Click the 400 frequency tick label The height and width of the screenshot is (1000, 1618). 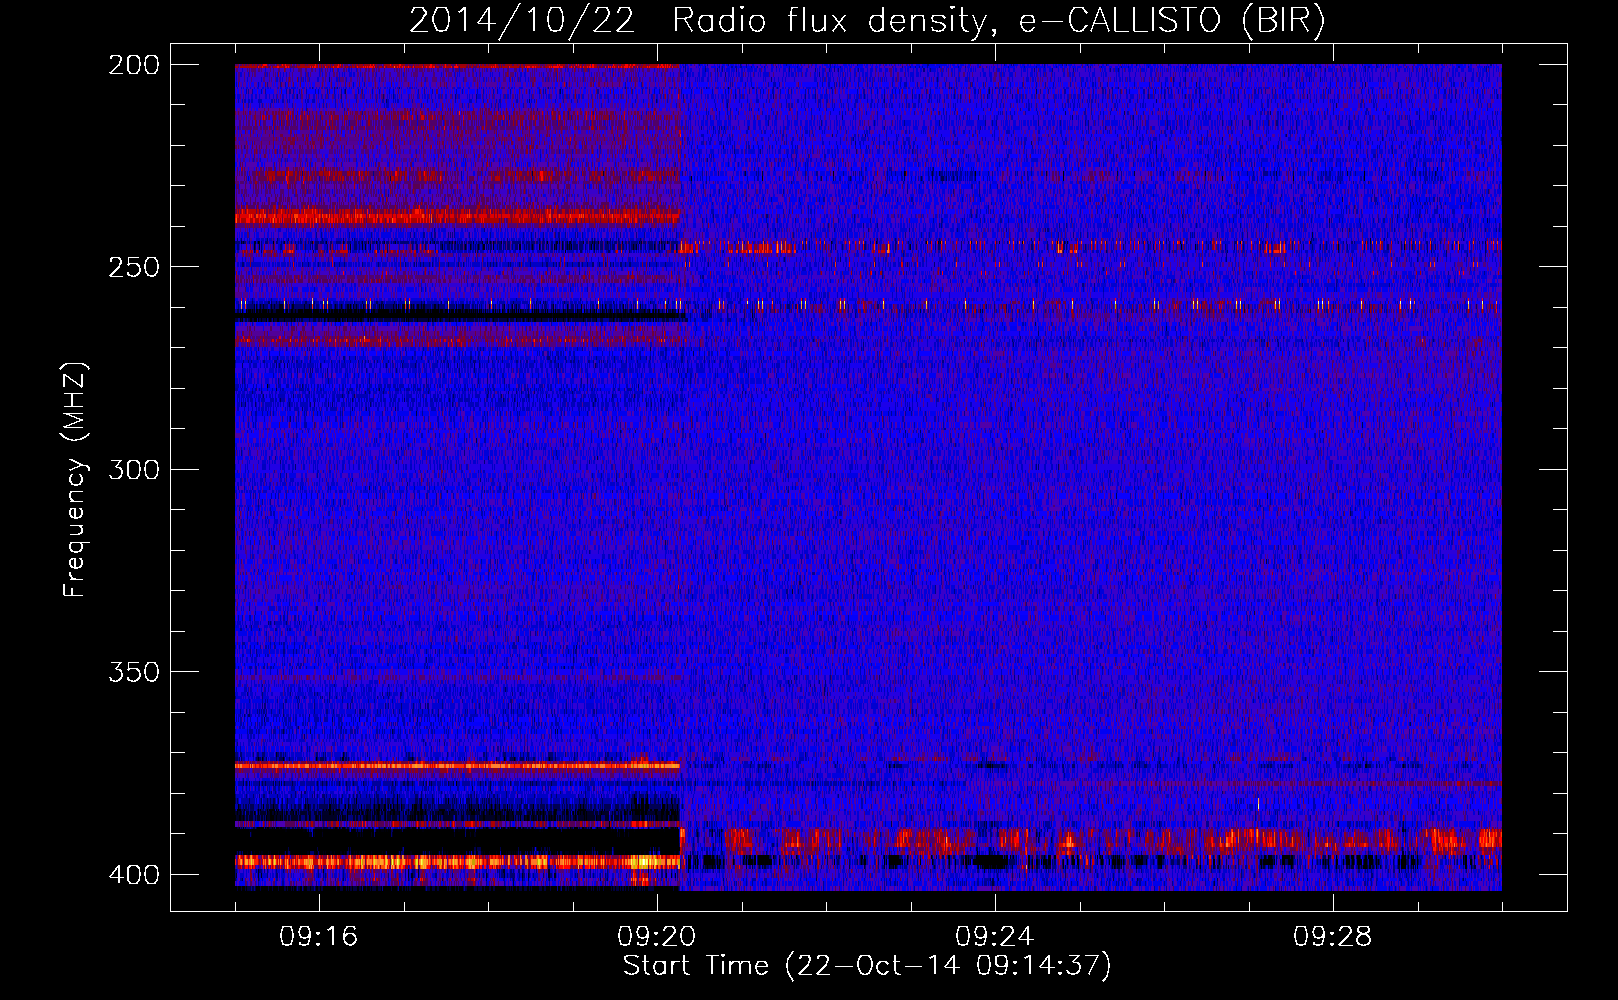pyautogui.click(x=134, y=874)
